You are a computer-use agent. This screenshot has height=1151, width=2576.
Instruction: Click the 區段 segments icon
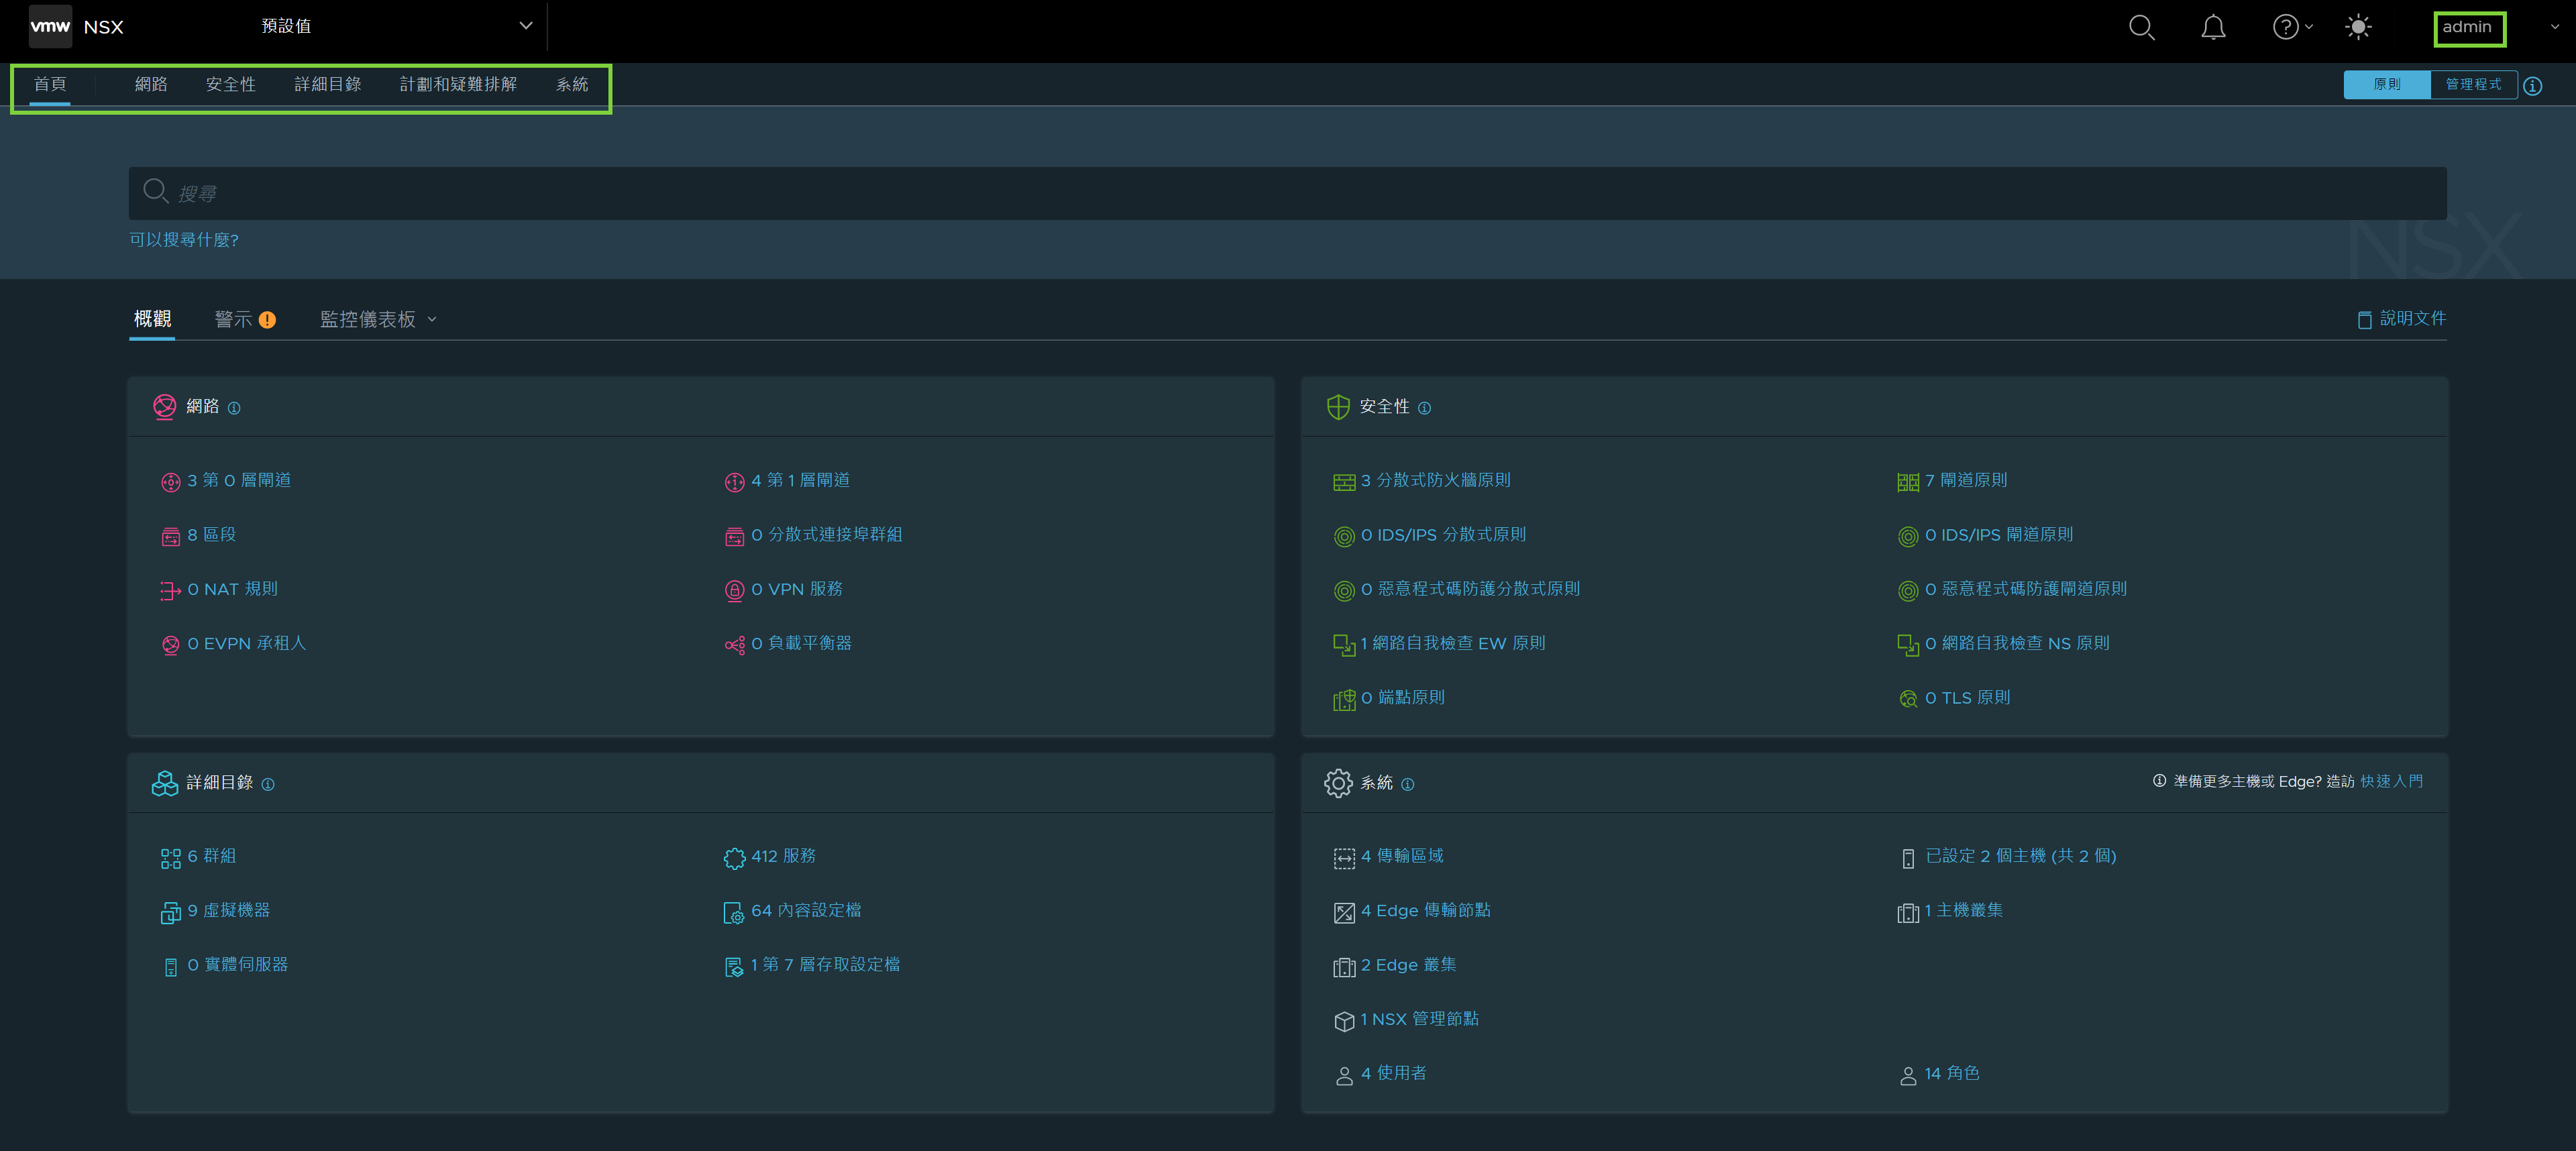(171, 537)
